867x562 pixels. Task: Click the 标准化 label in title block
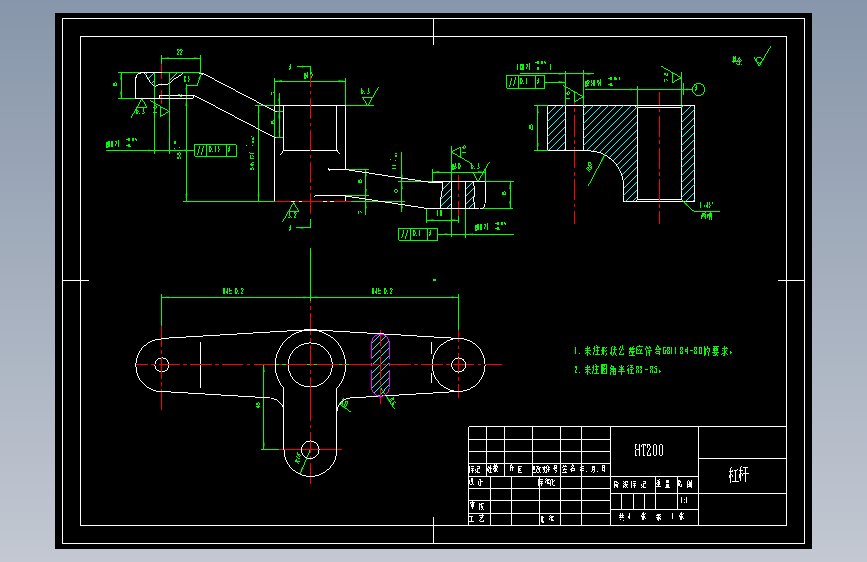point(546,482)
